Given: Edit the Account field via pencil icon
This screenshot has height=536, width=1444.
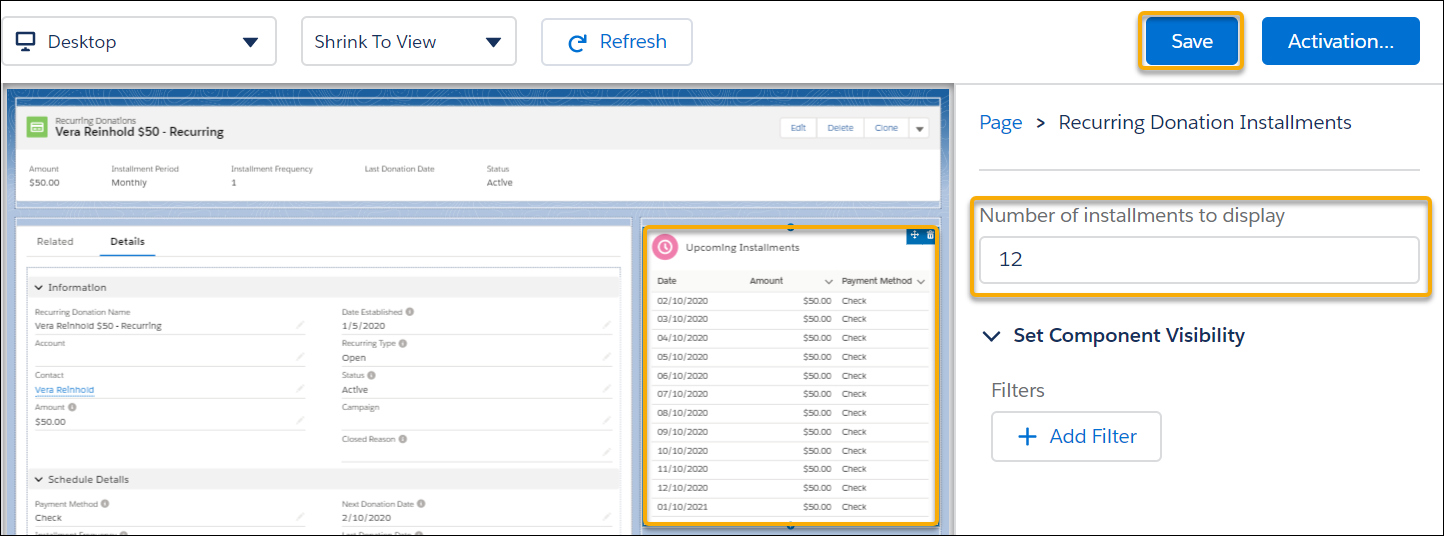Looking at the screenshot, I should tap(300, 357).
